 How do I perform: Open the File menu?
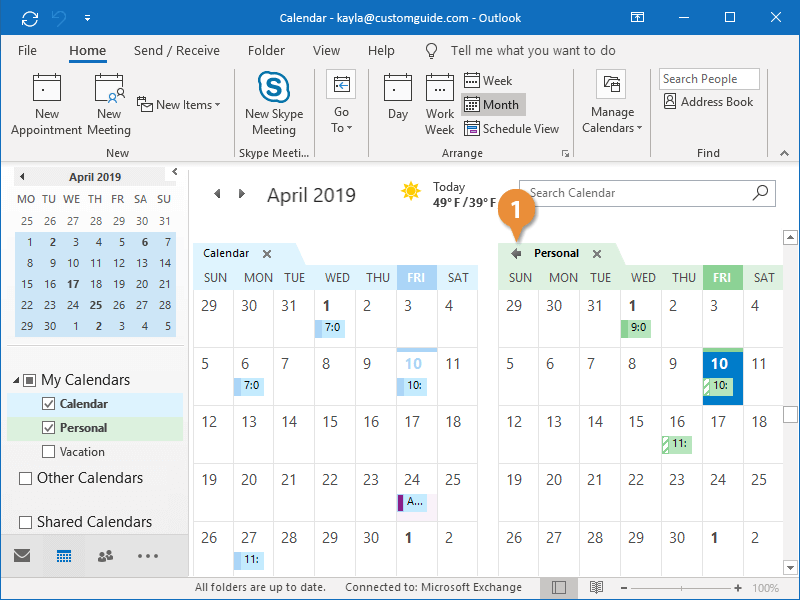tap(27, 51)
